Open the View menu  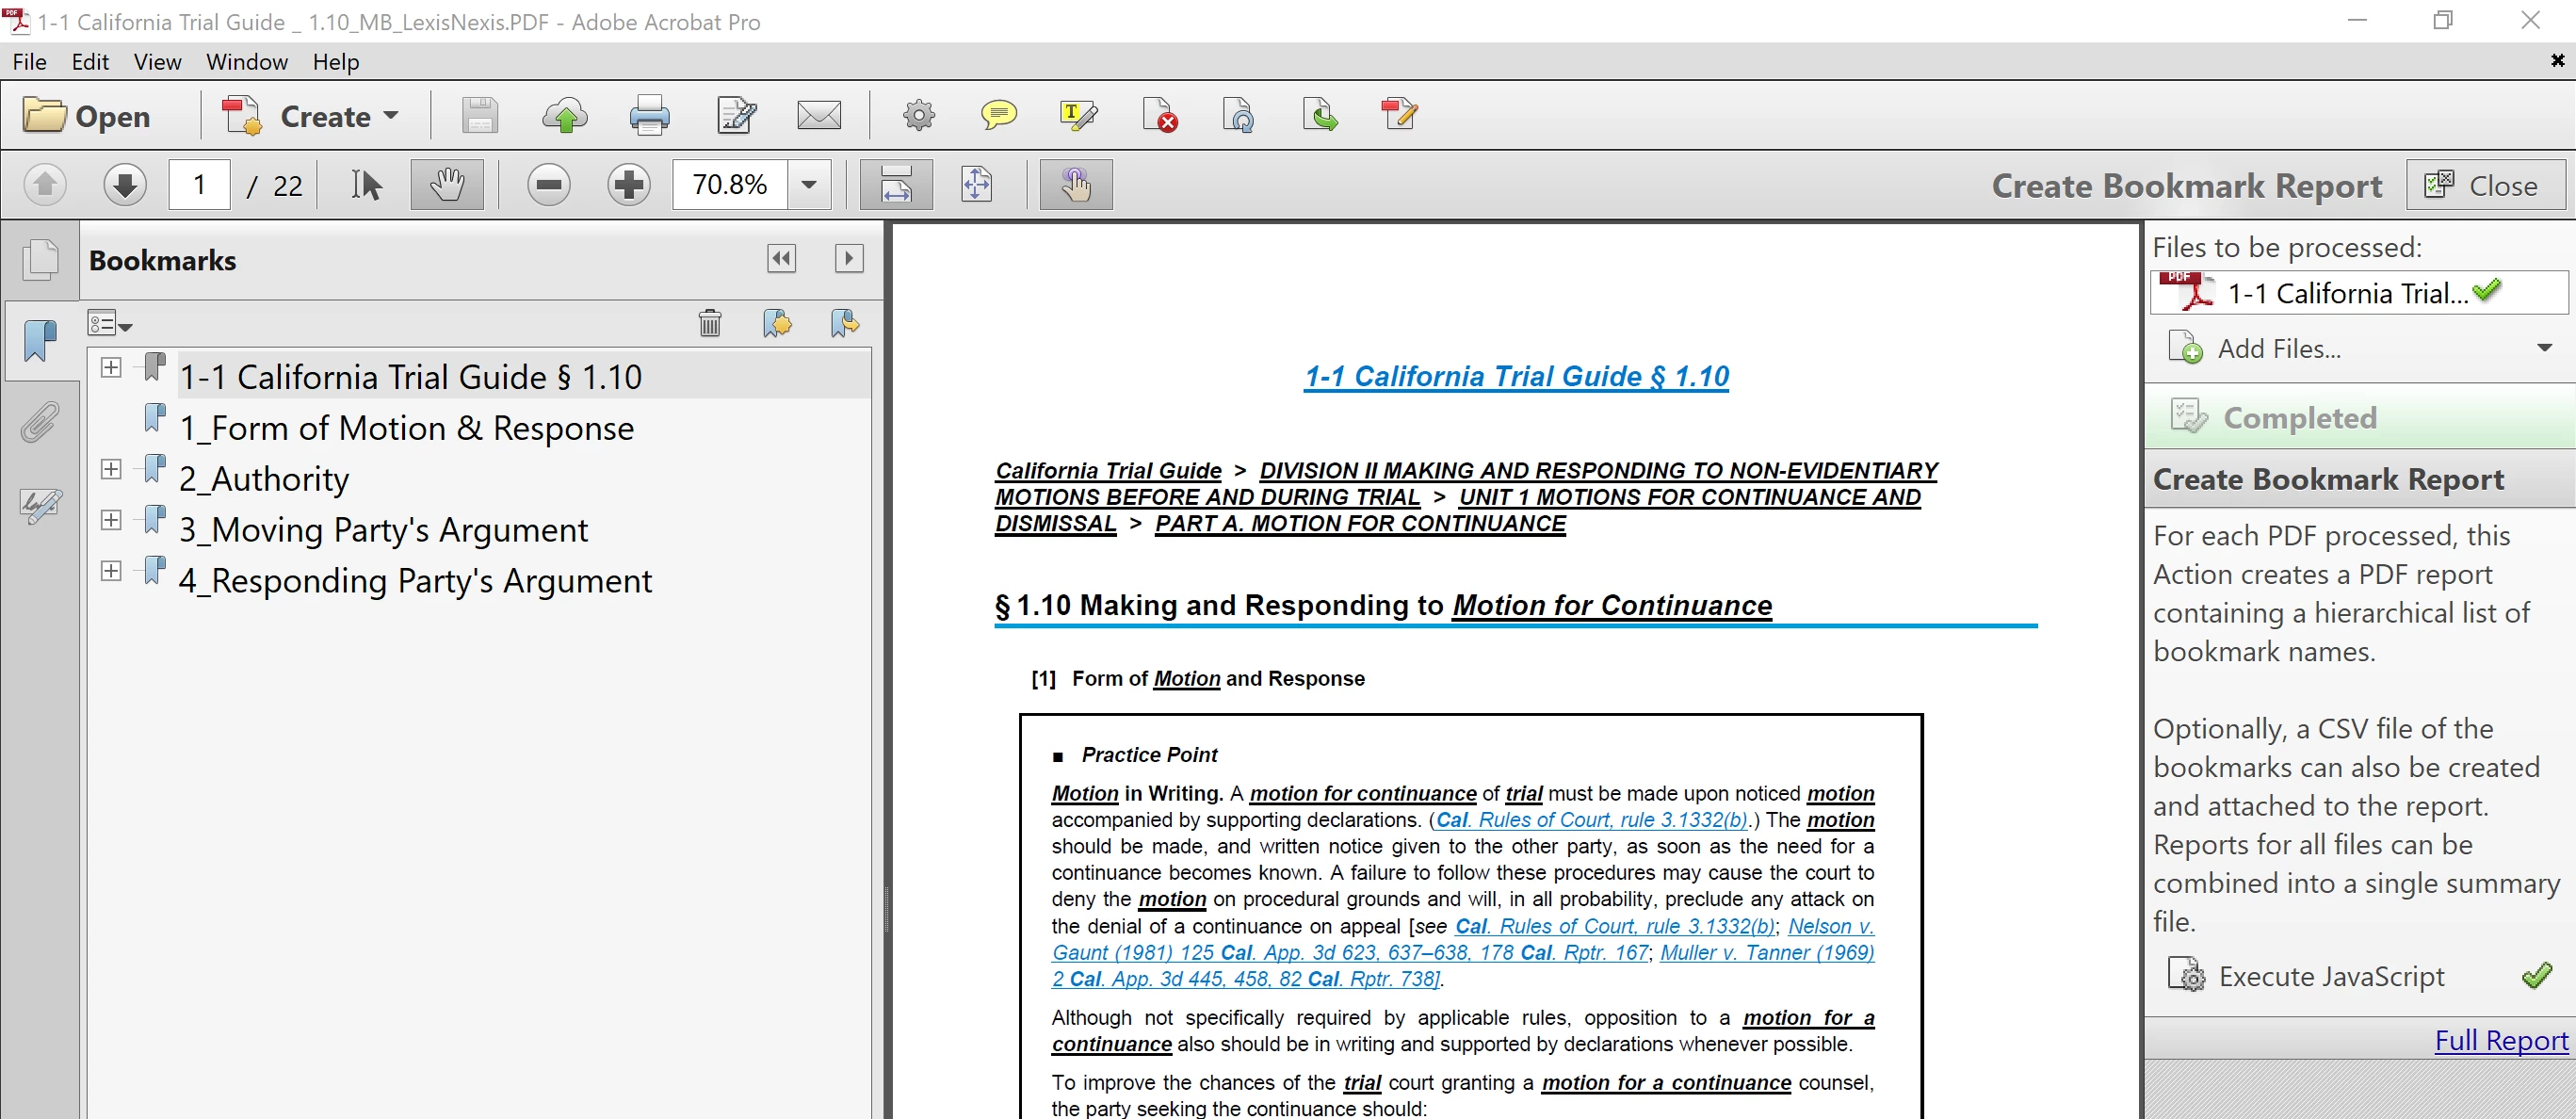tap(157, 62)
